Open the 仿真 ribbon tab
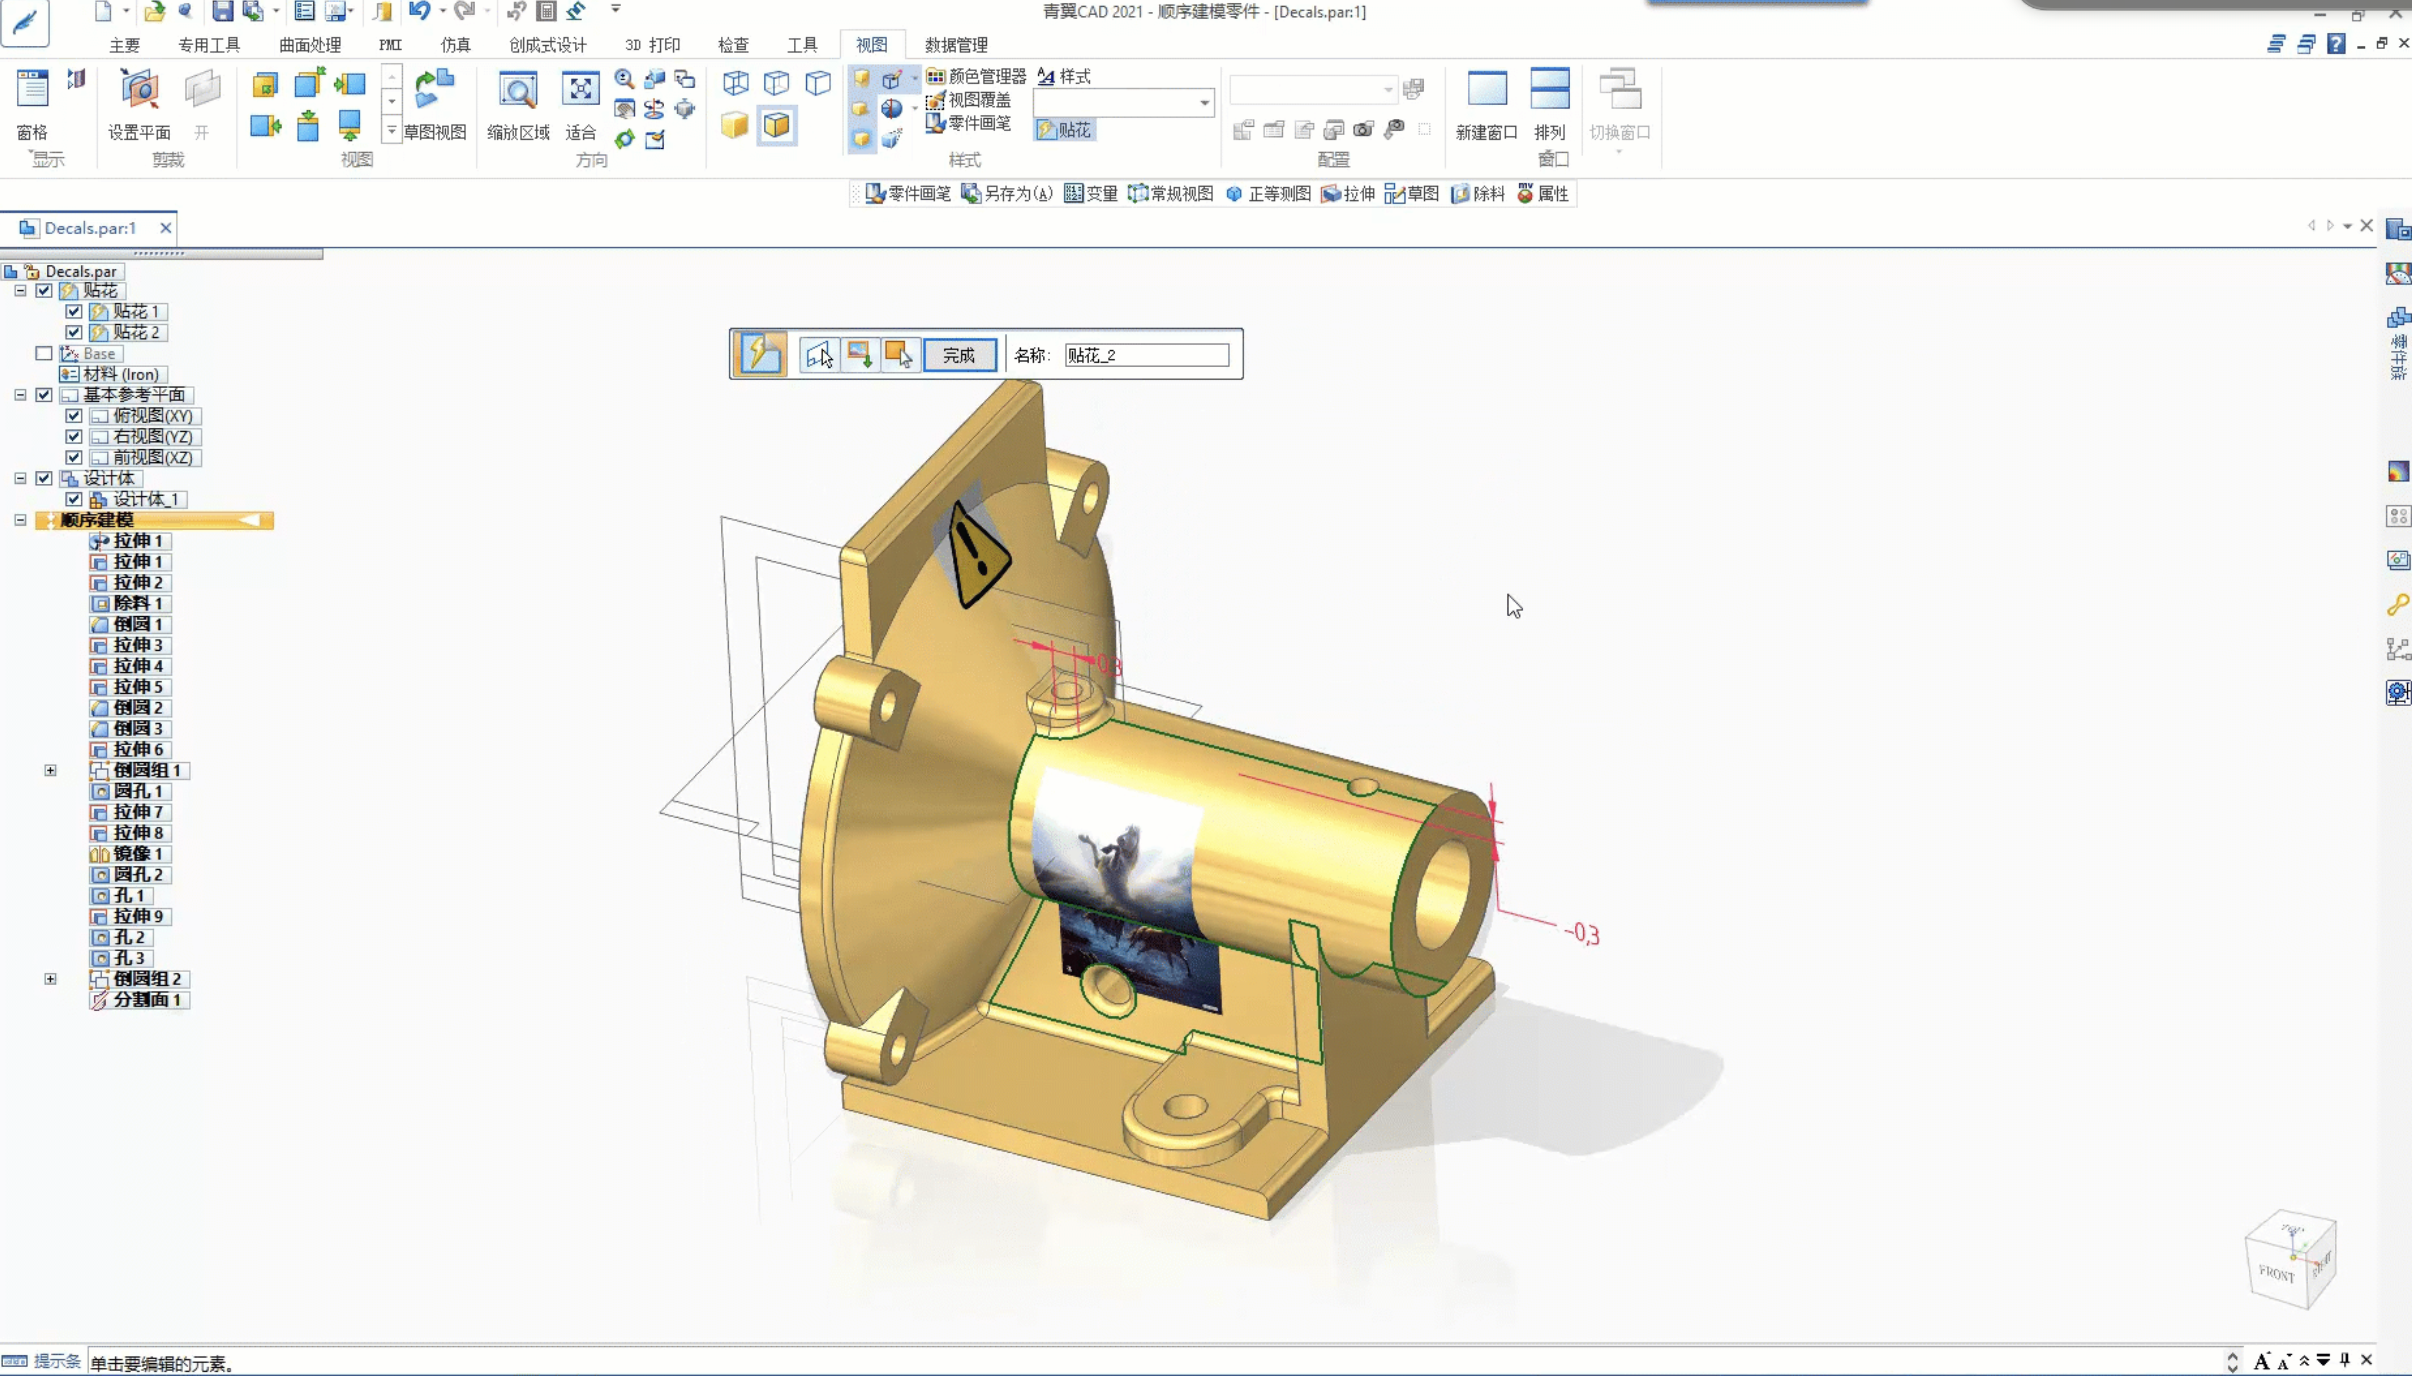This screenshot has width=2412, height=1376. (x=455, y=45)
